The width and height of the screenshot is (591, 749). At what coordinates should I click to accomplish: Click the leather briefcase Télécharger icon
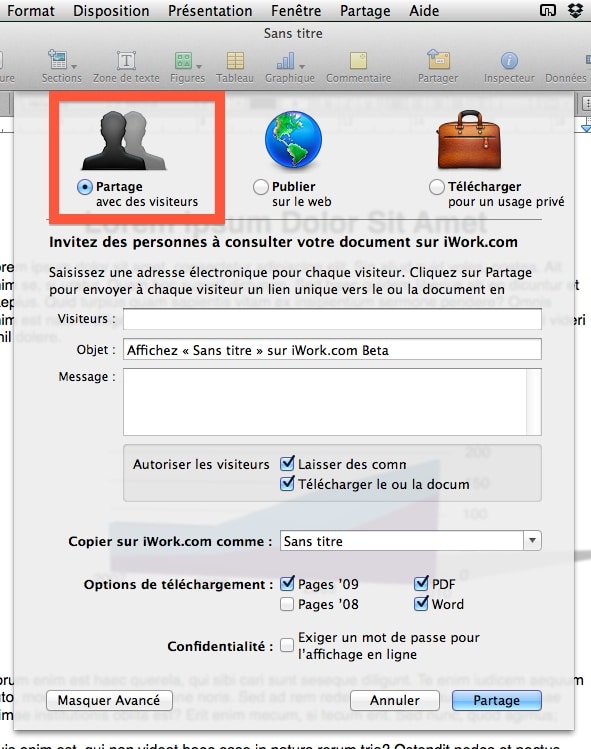point(469,139)
